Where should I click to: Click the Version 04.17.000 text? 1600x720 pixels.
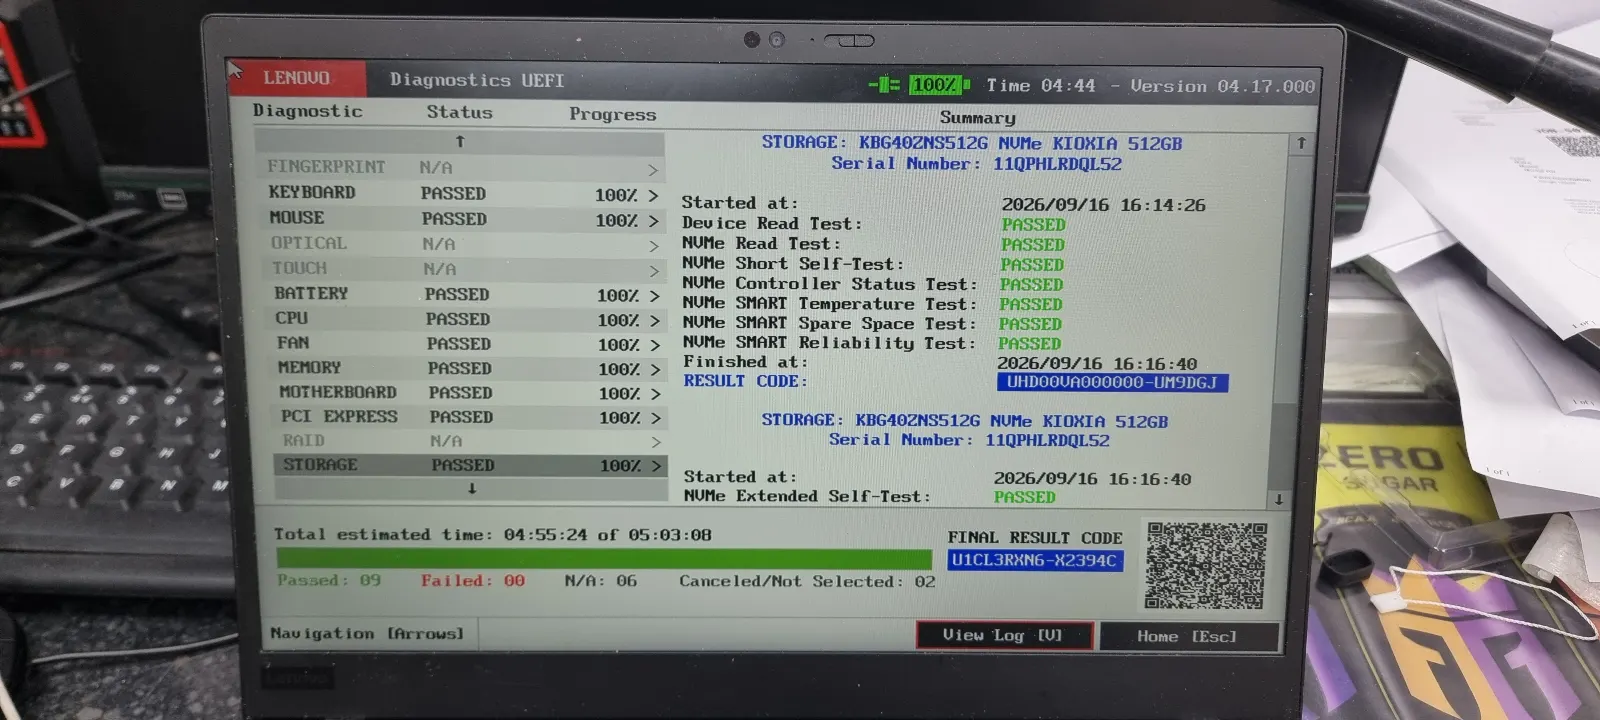tap(1222, 87)
